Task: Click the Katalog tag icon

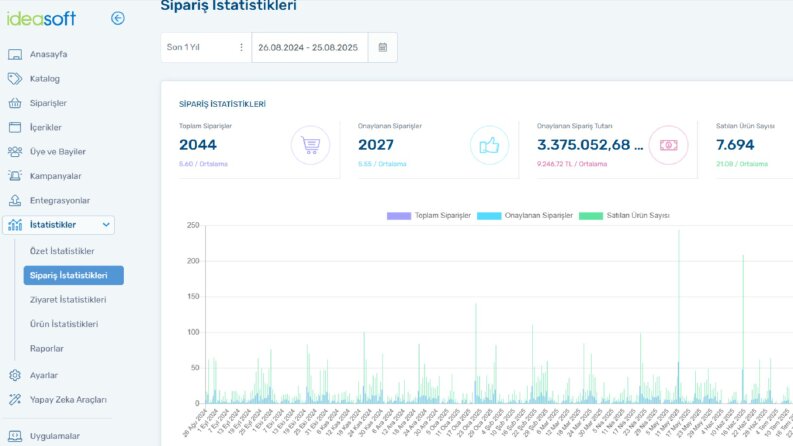Action: click(15, 78)
